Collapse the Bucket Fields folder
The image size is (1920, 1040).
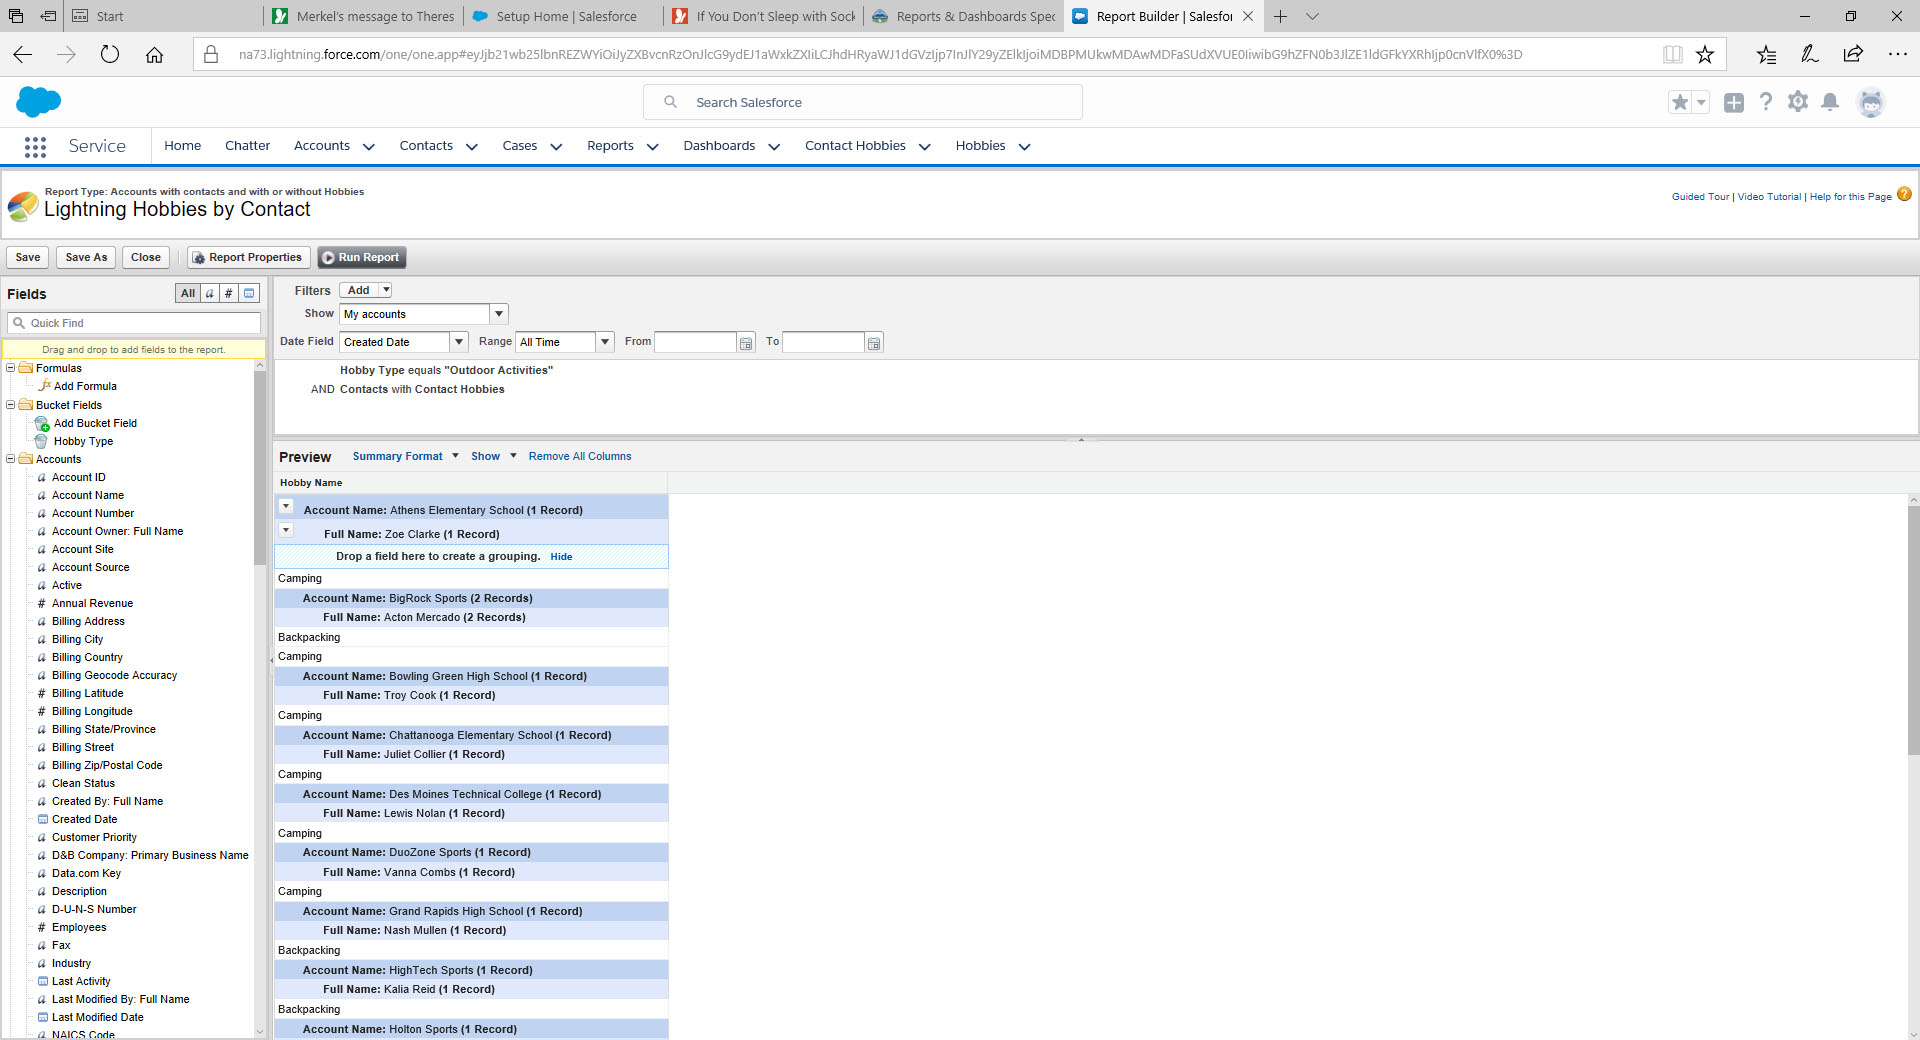[x=11, y=406]
